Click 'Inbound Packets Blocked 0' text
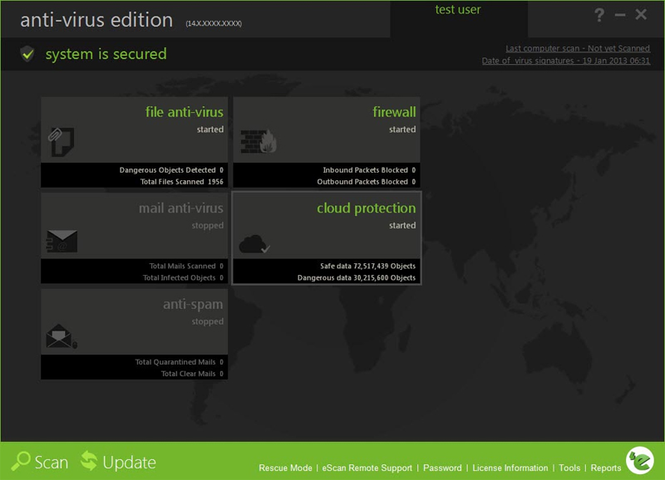 coord(369,170)
